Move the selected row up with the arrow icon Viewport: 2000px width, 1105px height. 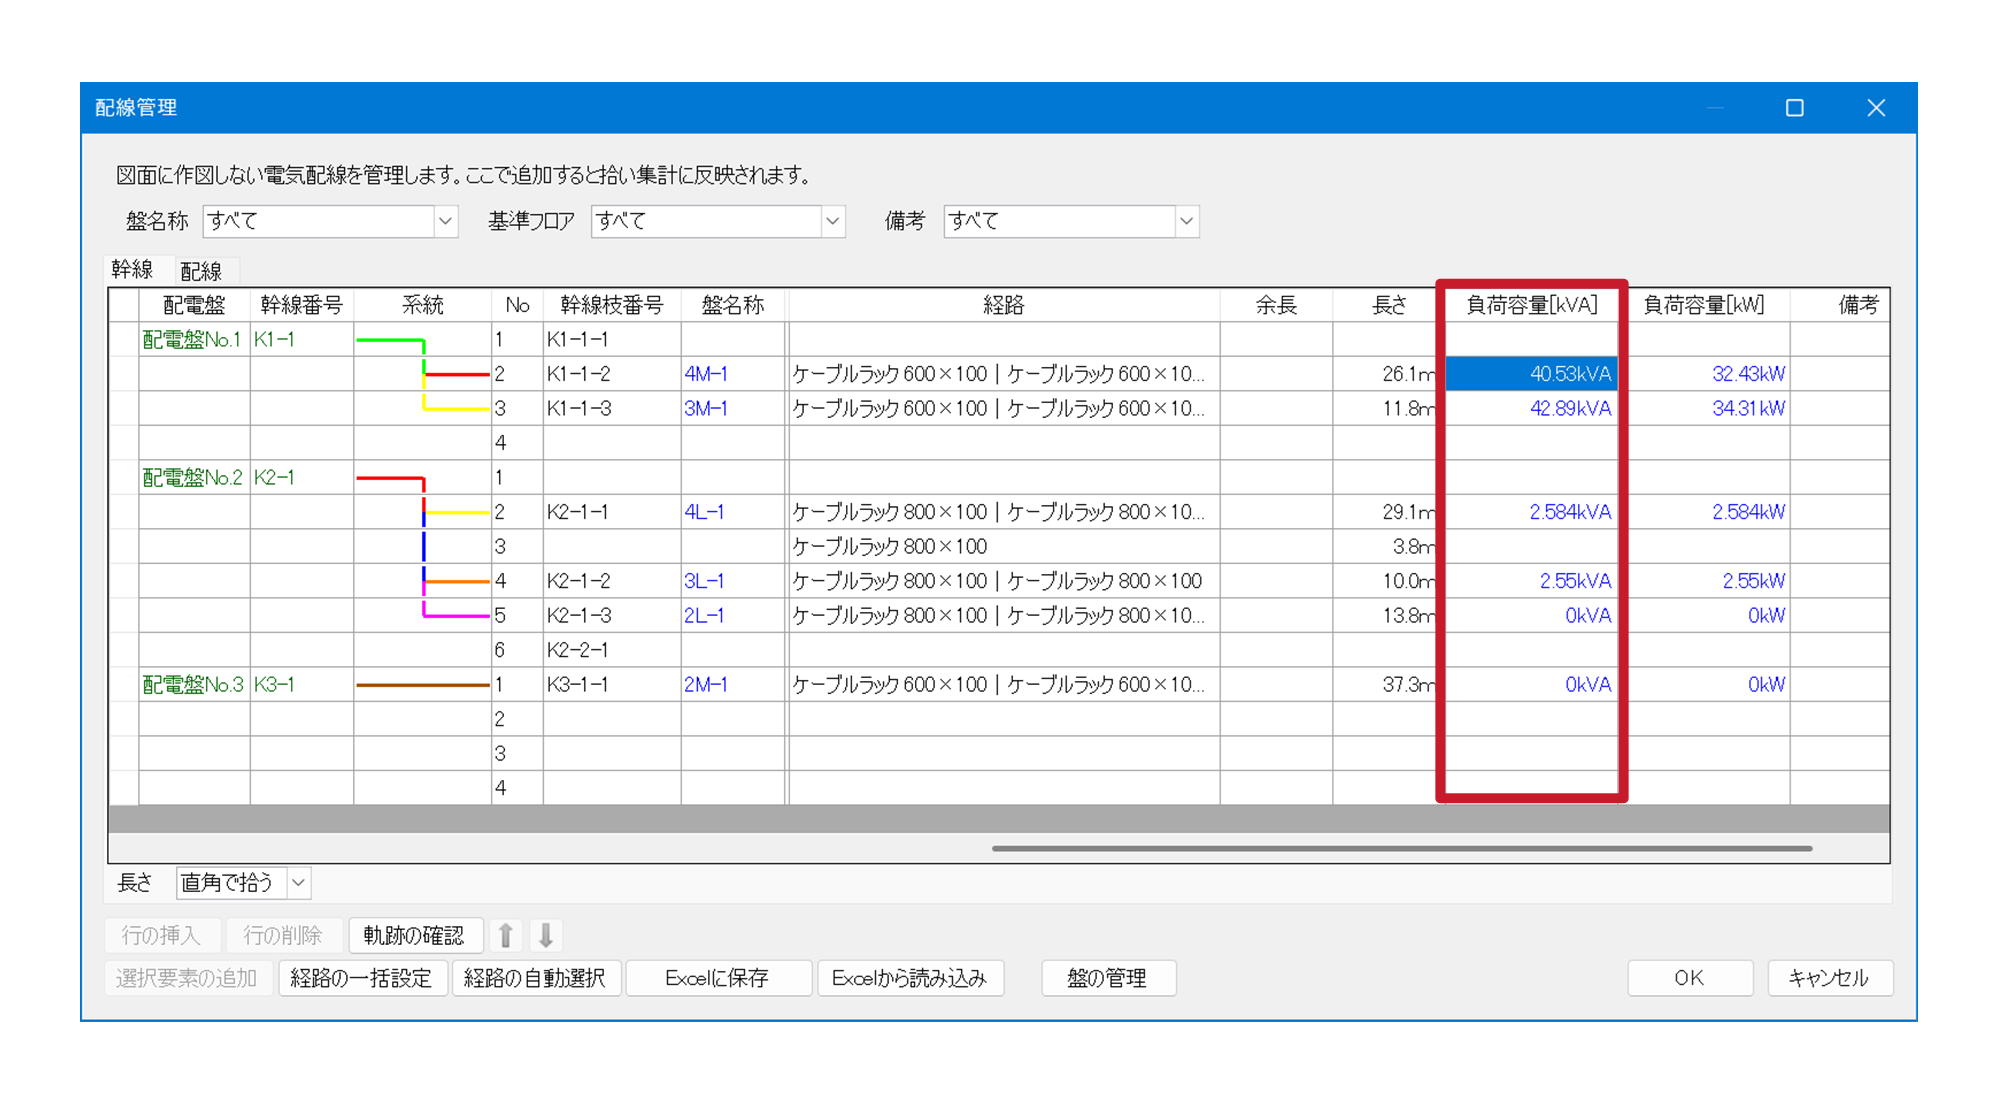coord(508,934)
